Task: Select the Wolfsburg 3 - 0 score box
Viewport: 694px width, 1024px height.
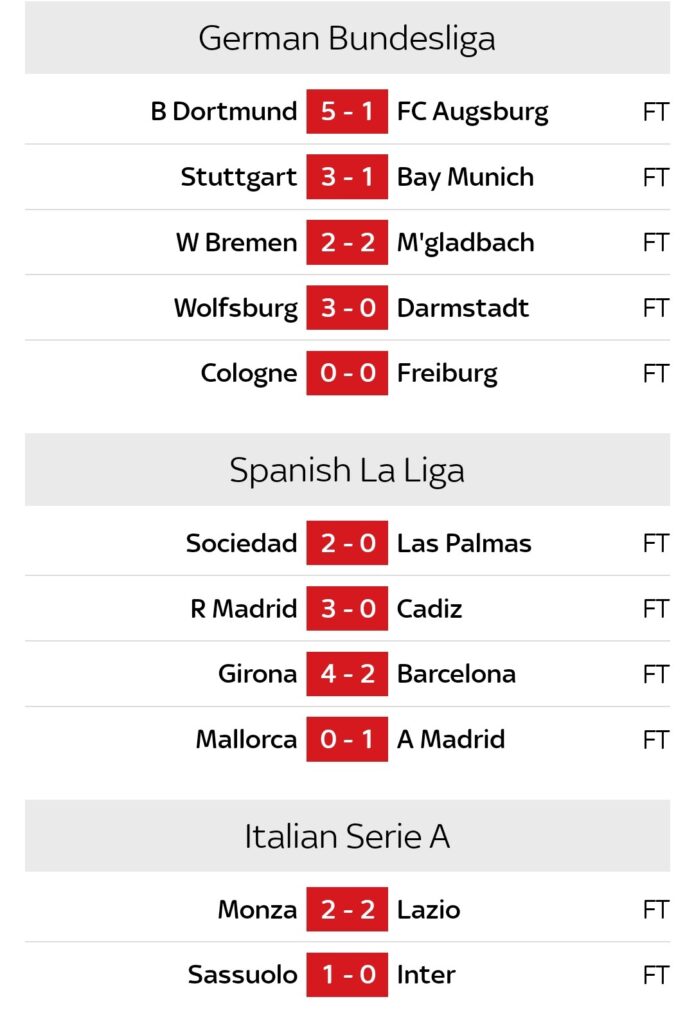Action: click(347, 308)
